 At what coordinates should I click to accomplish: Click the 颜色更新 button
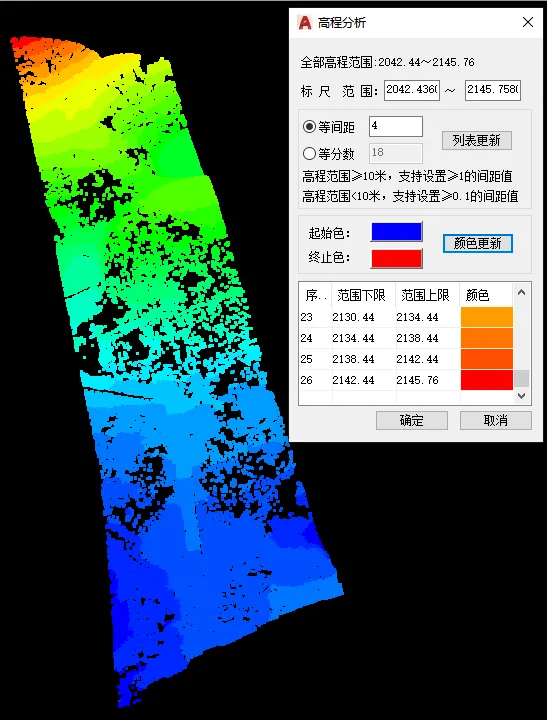click(478, 243)
